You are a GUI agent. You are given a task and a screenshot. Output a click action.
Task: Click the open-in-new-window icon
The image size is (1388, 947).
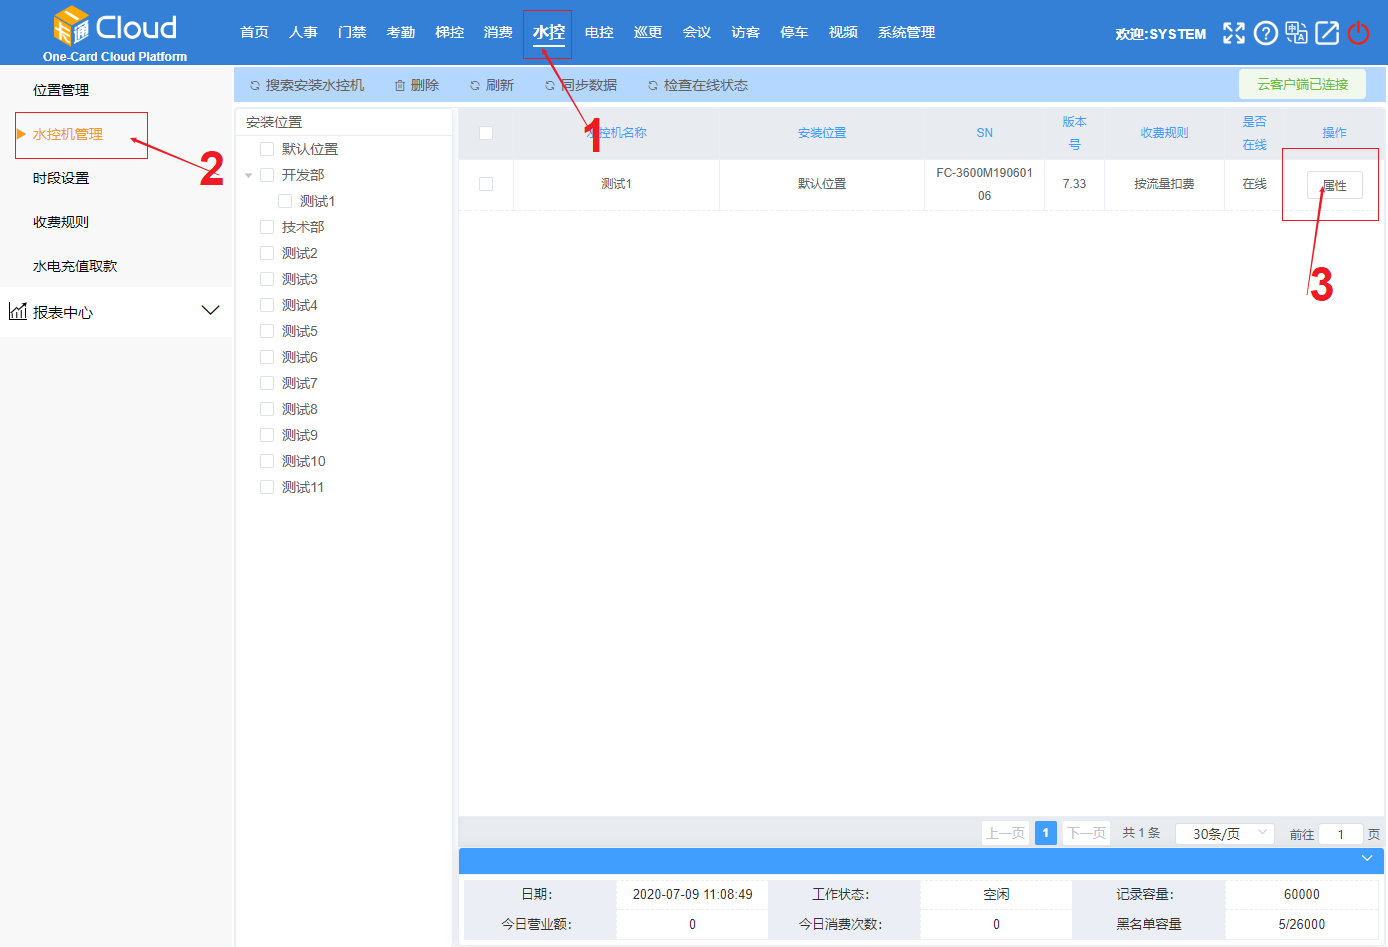tap(1327, 33)
